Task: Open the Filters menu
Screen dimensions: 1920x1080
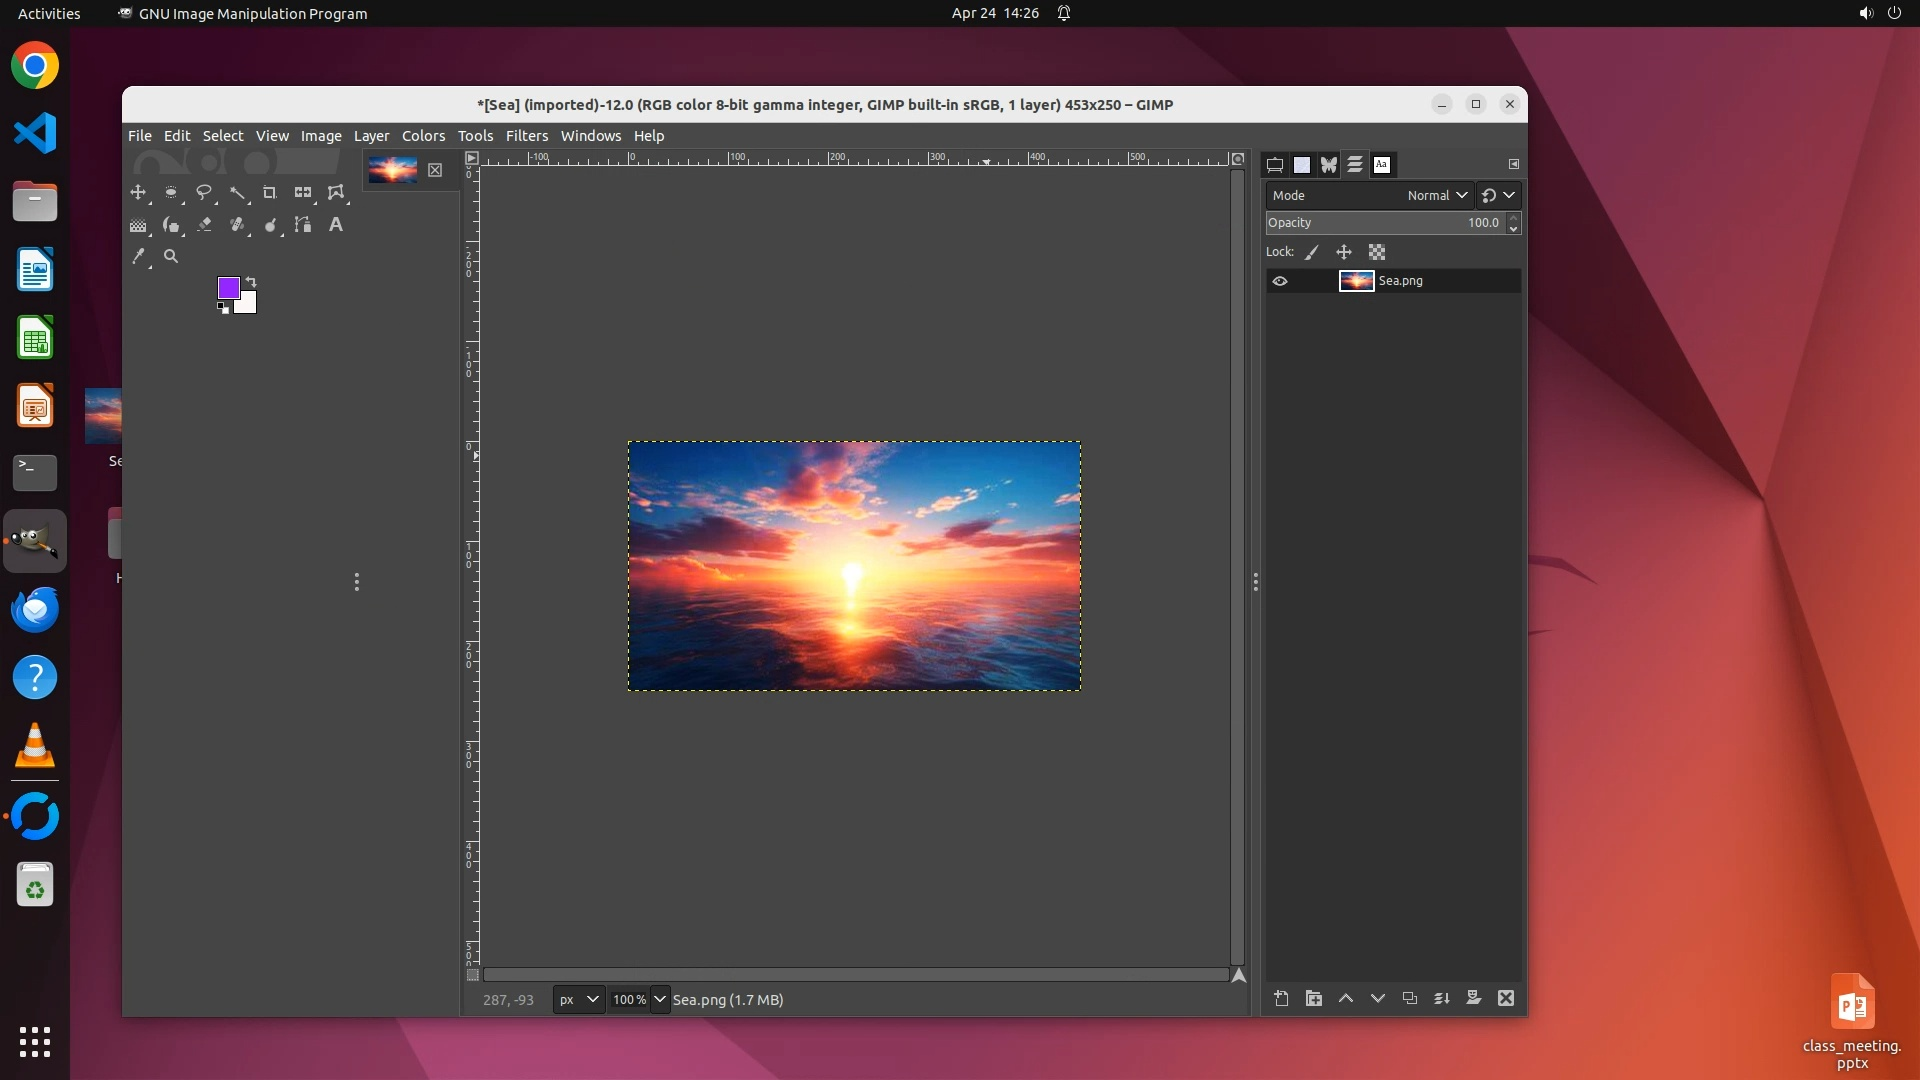Action: 526,136
